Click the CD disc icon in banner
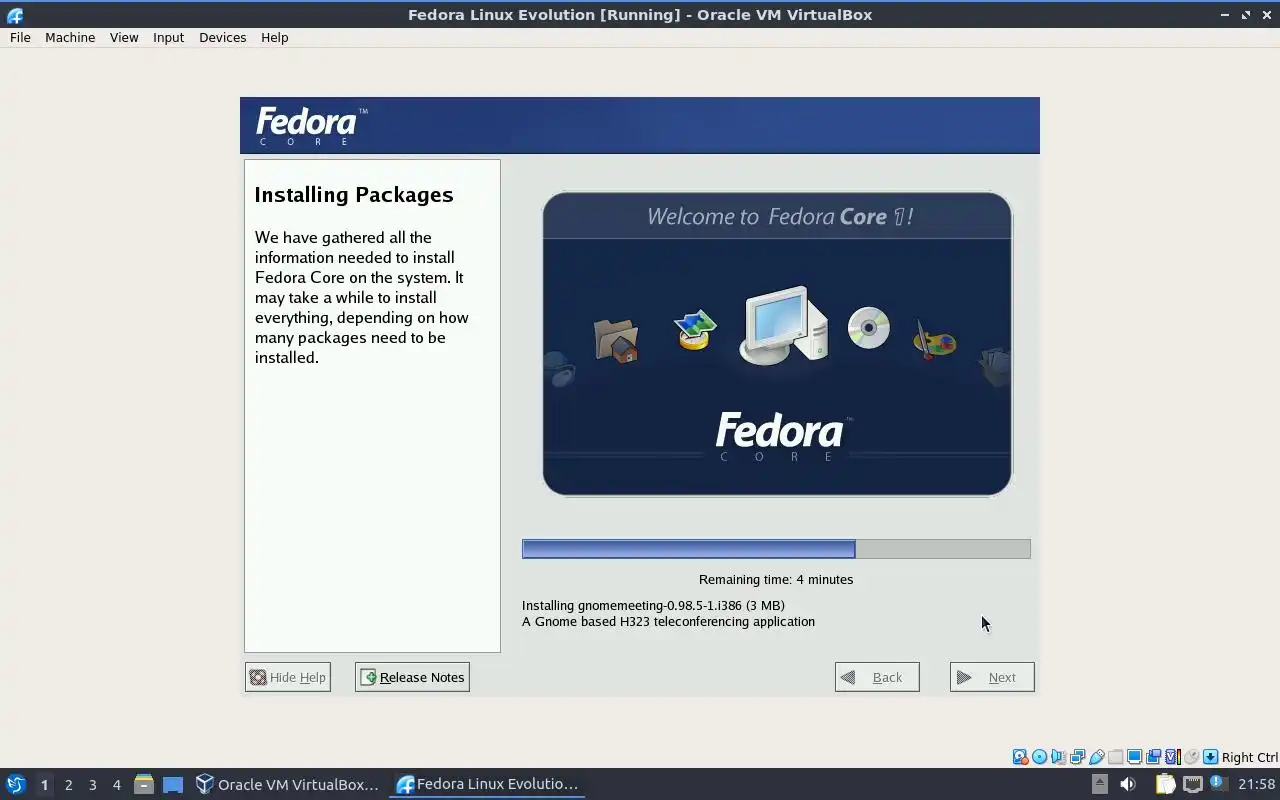Image resolution: width=1280 pixels, height=800 pixels. point(869,328)
